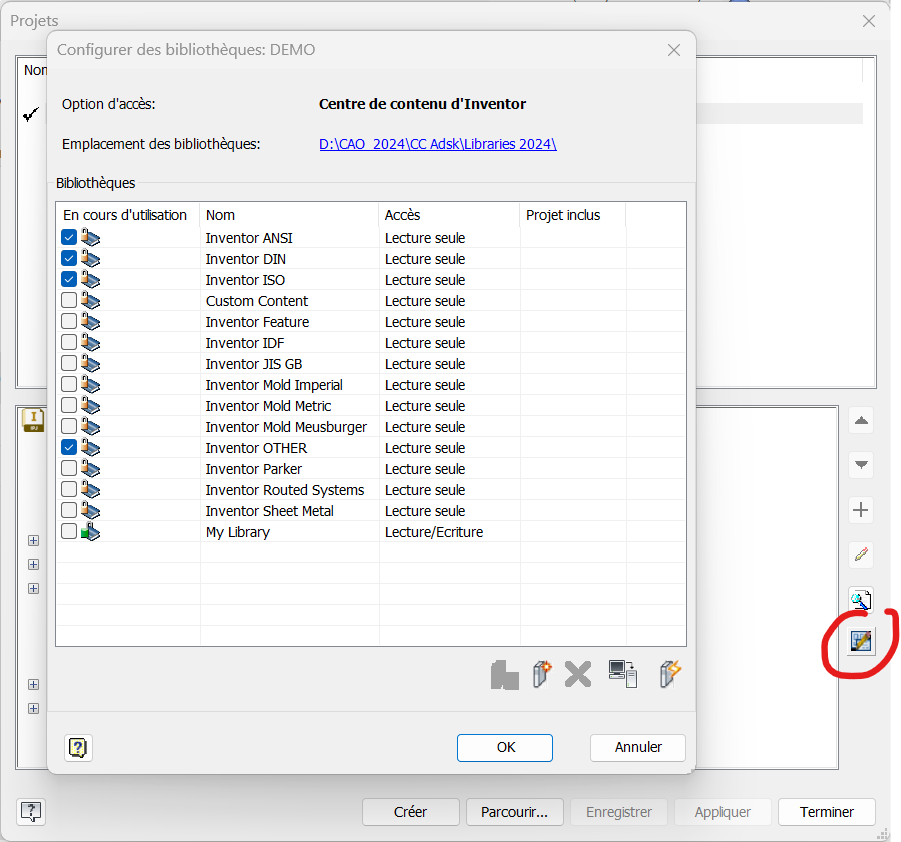
Task: Uncheck the Inventor ANSI library checkbox
Action: point(69,238)
